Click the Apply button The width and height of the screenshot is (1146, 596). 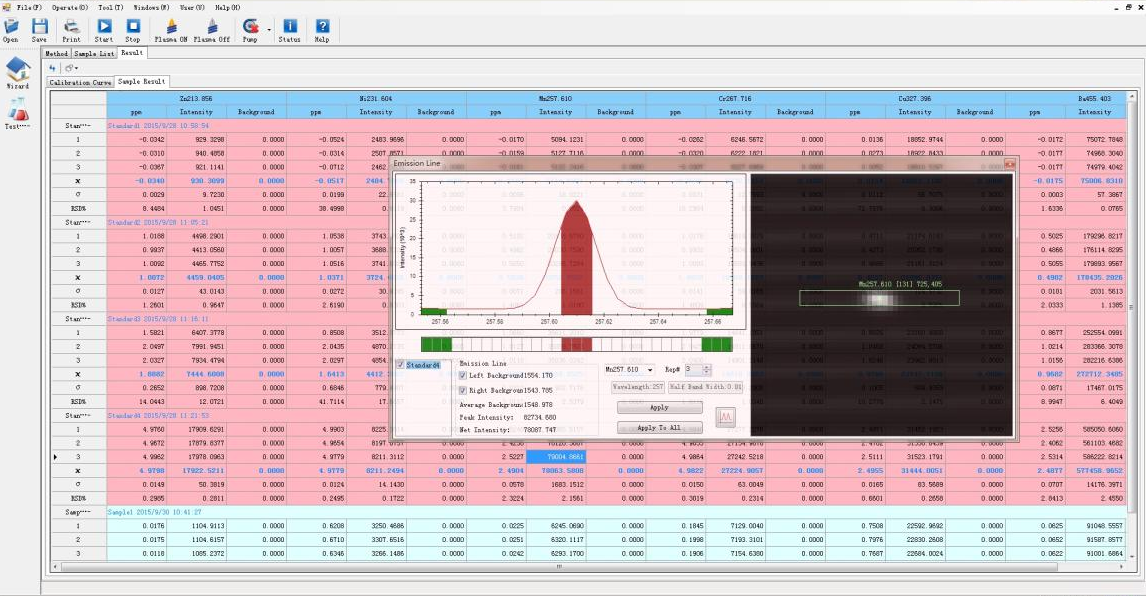click(x=659, y=407)
